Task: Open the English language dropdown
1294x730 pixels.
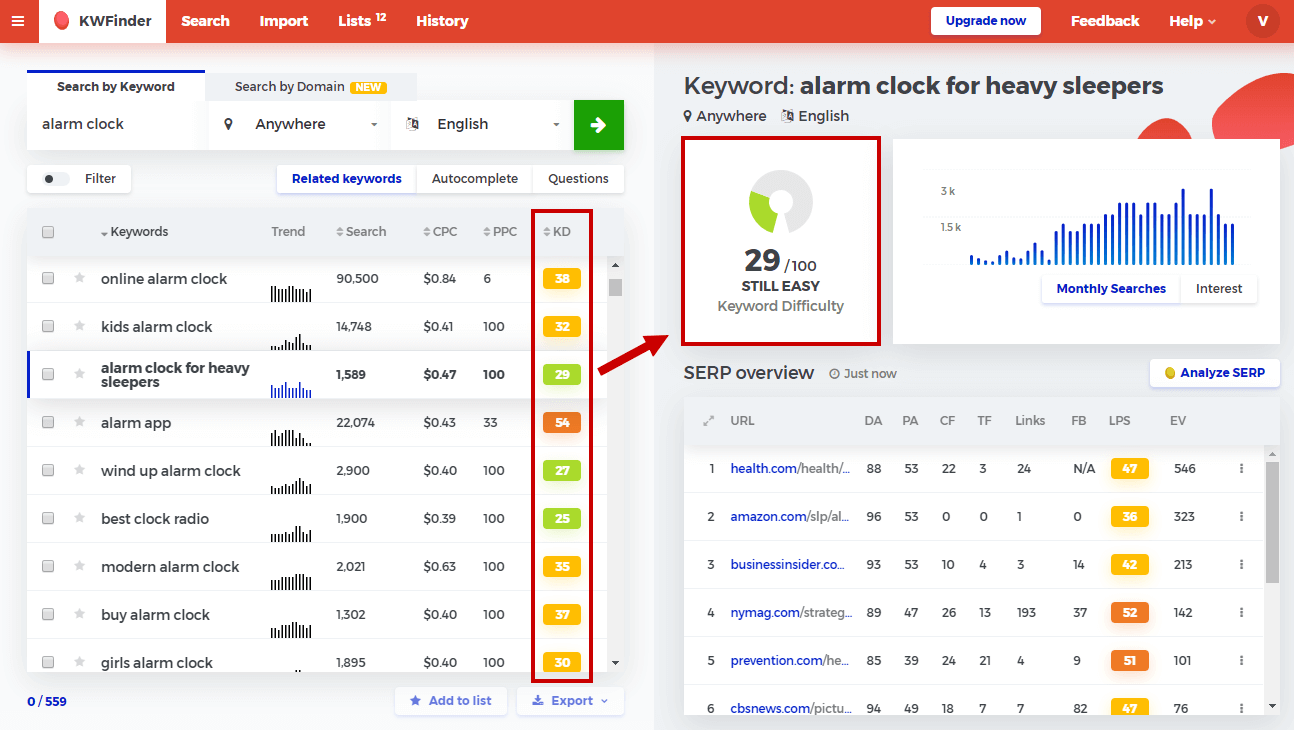Action: pos(482,125)
